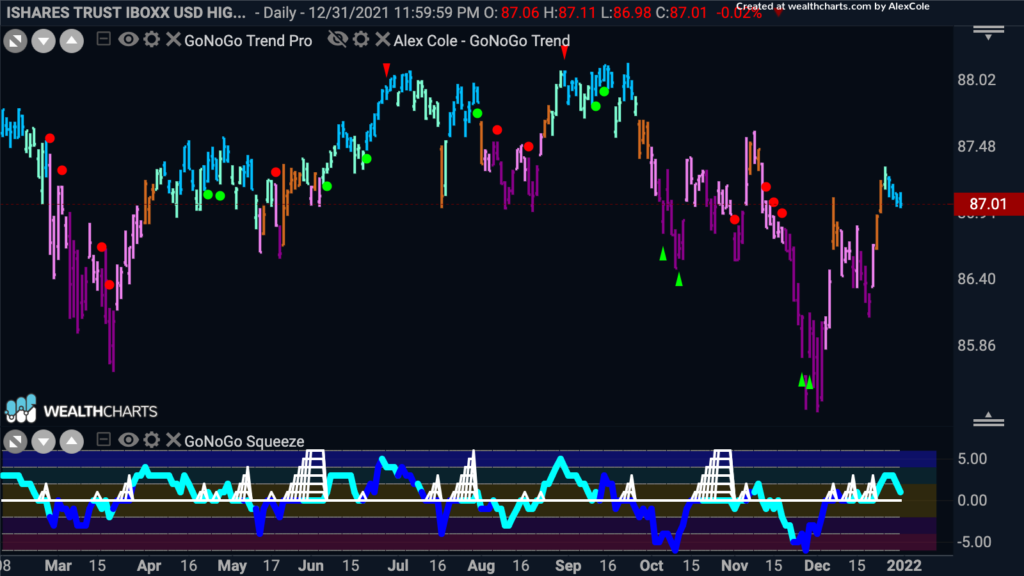Click the Oct date label
The width and height of the screenshot is (1024, 576).
pos(651,566)
